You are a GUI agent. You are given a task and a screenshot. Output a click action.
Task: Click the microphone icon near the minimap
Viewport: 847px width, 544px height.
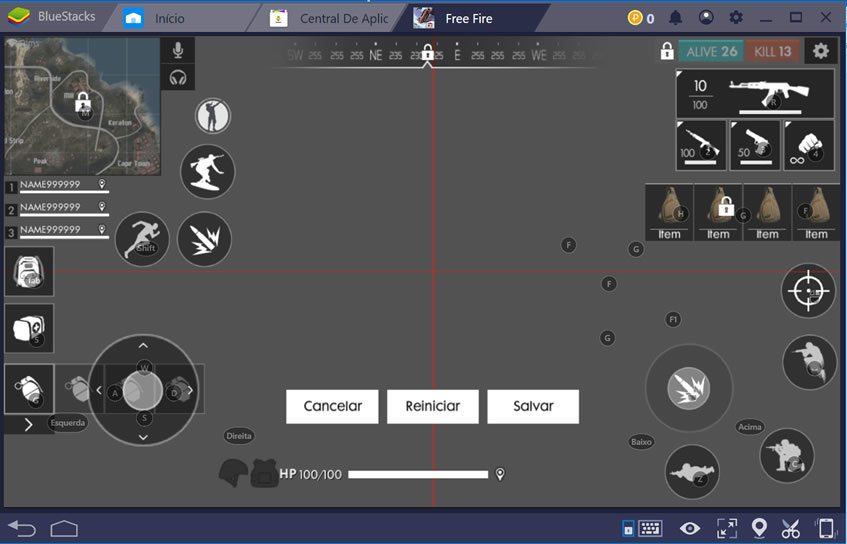[178, 50]
